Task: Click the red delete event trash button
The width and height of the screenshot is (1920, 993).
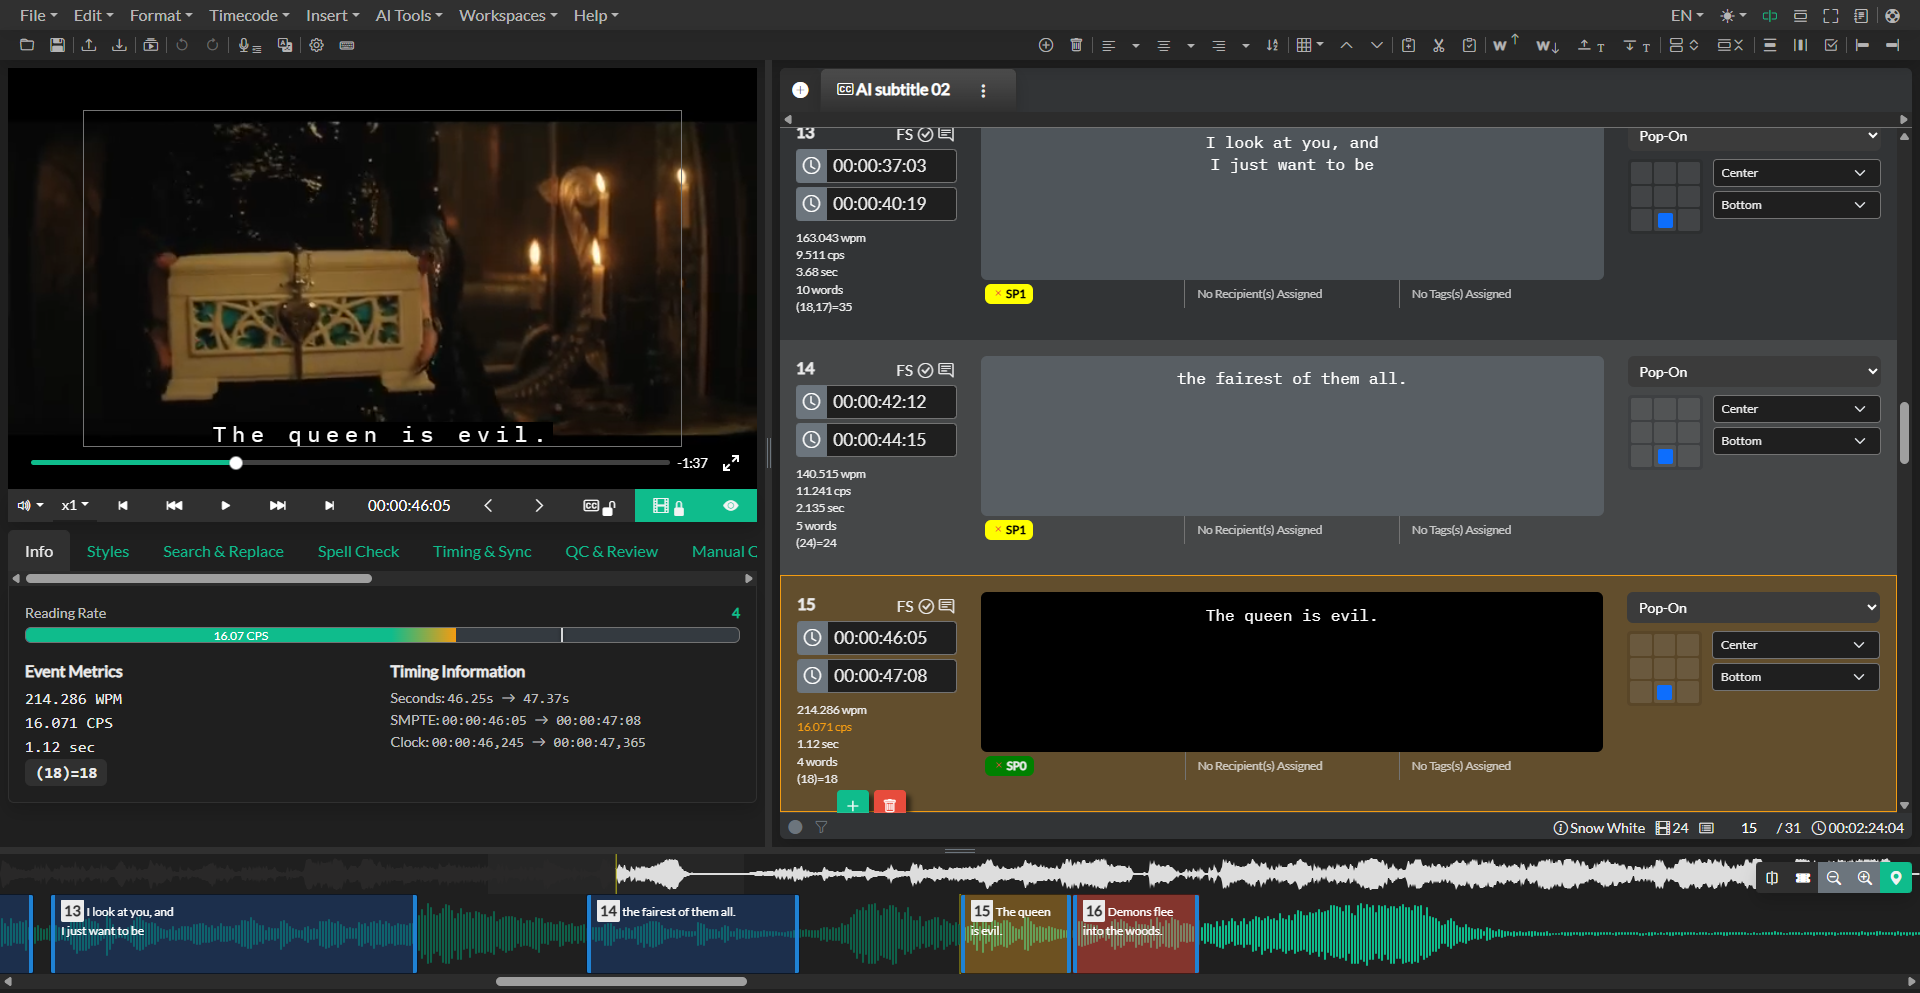Action: 889,804
